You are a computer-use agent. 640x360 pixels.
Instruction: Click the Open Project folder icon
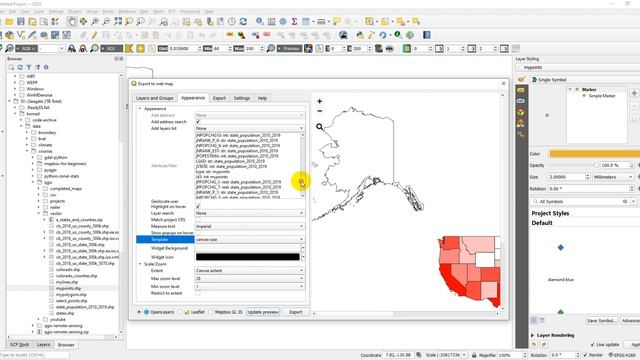pyautogui.click(x=9, y=22)
